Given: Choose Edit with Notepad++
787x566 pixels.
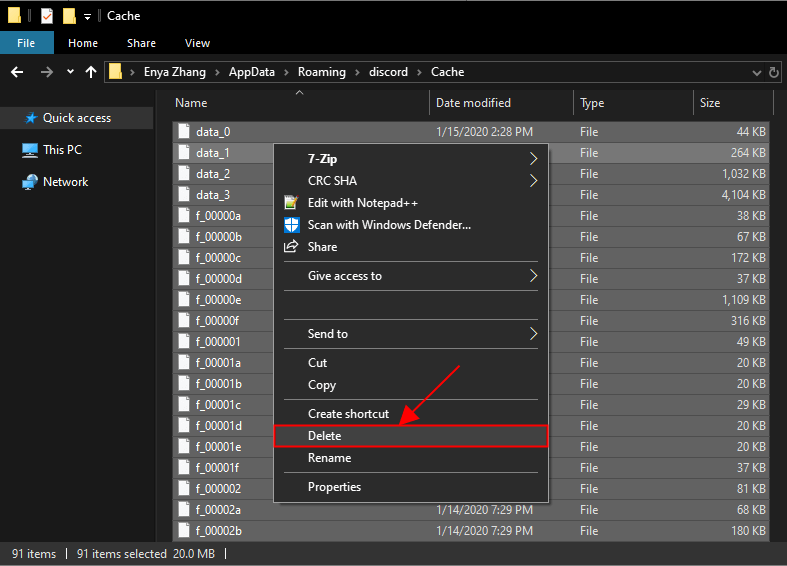Looking at the screenshot, I should click(x=411, y=203).
